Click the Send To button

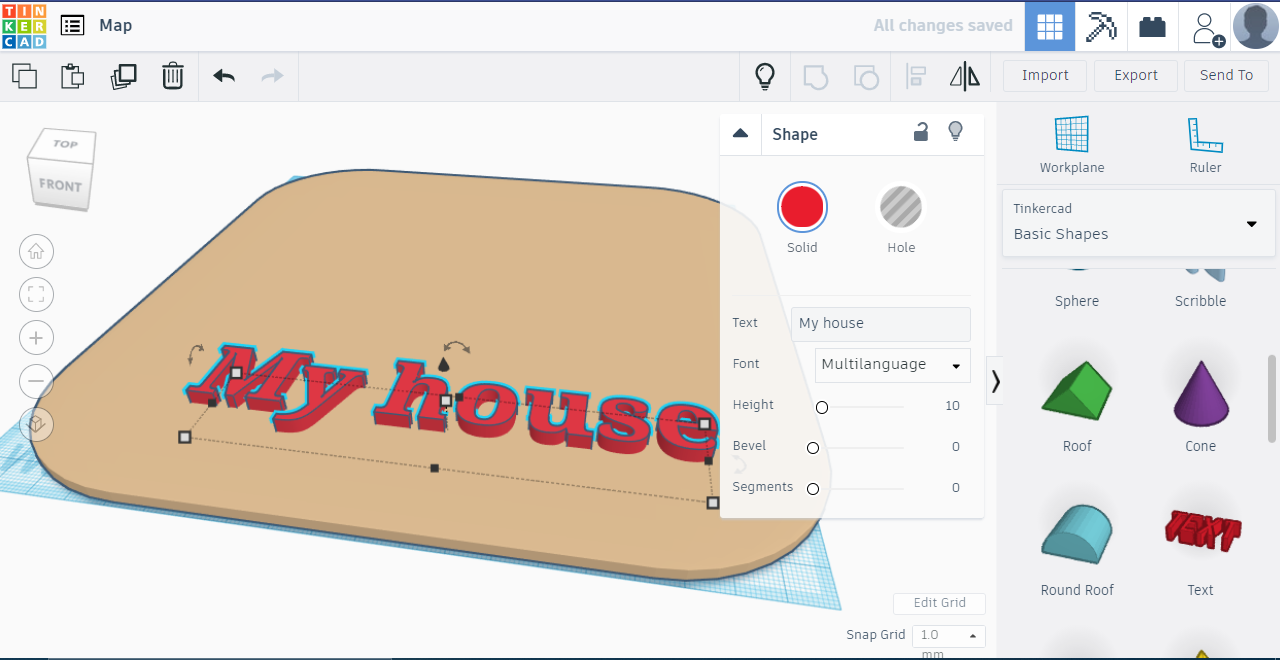click(x=1226, y=76)
